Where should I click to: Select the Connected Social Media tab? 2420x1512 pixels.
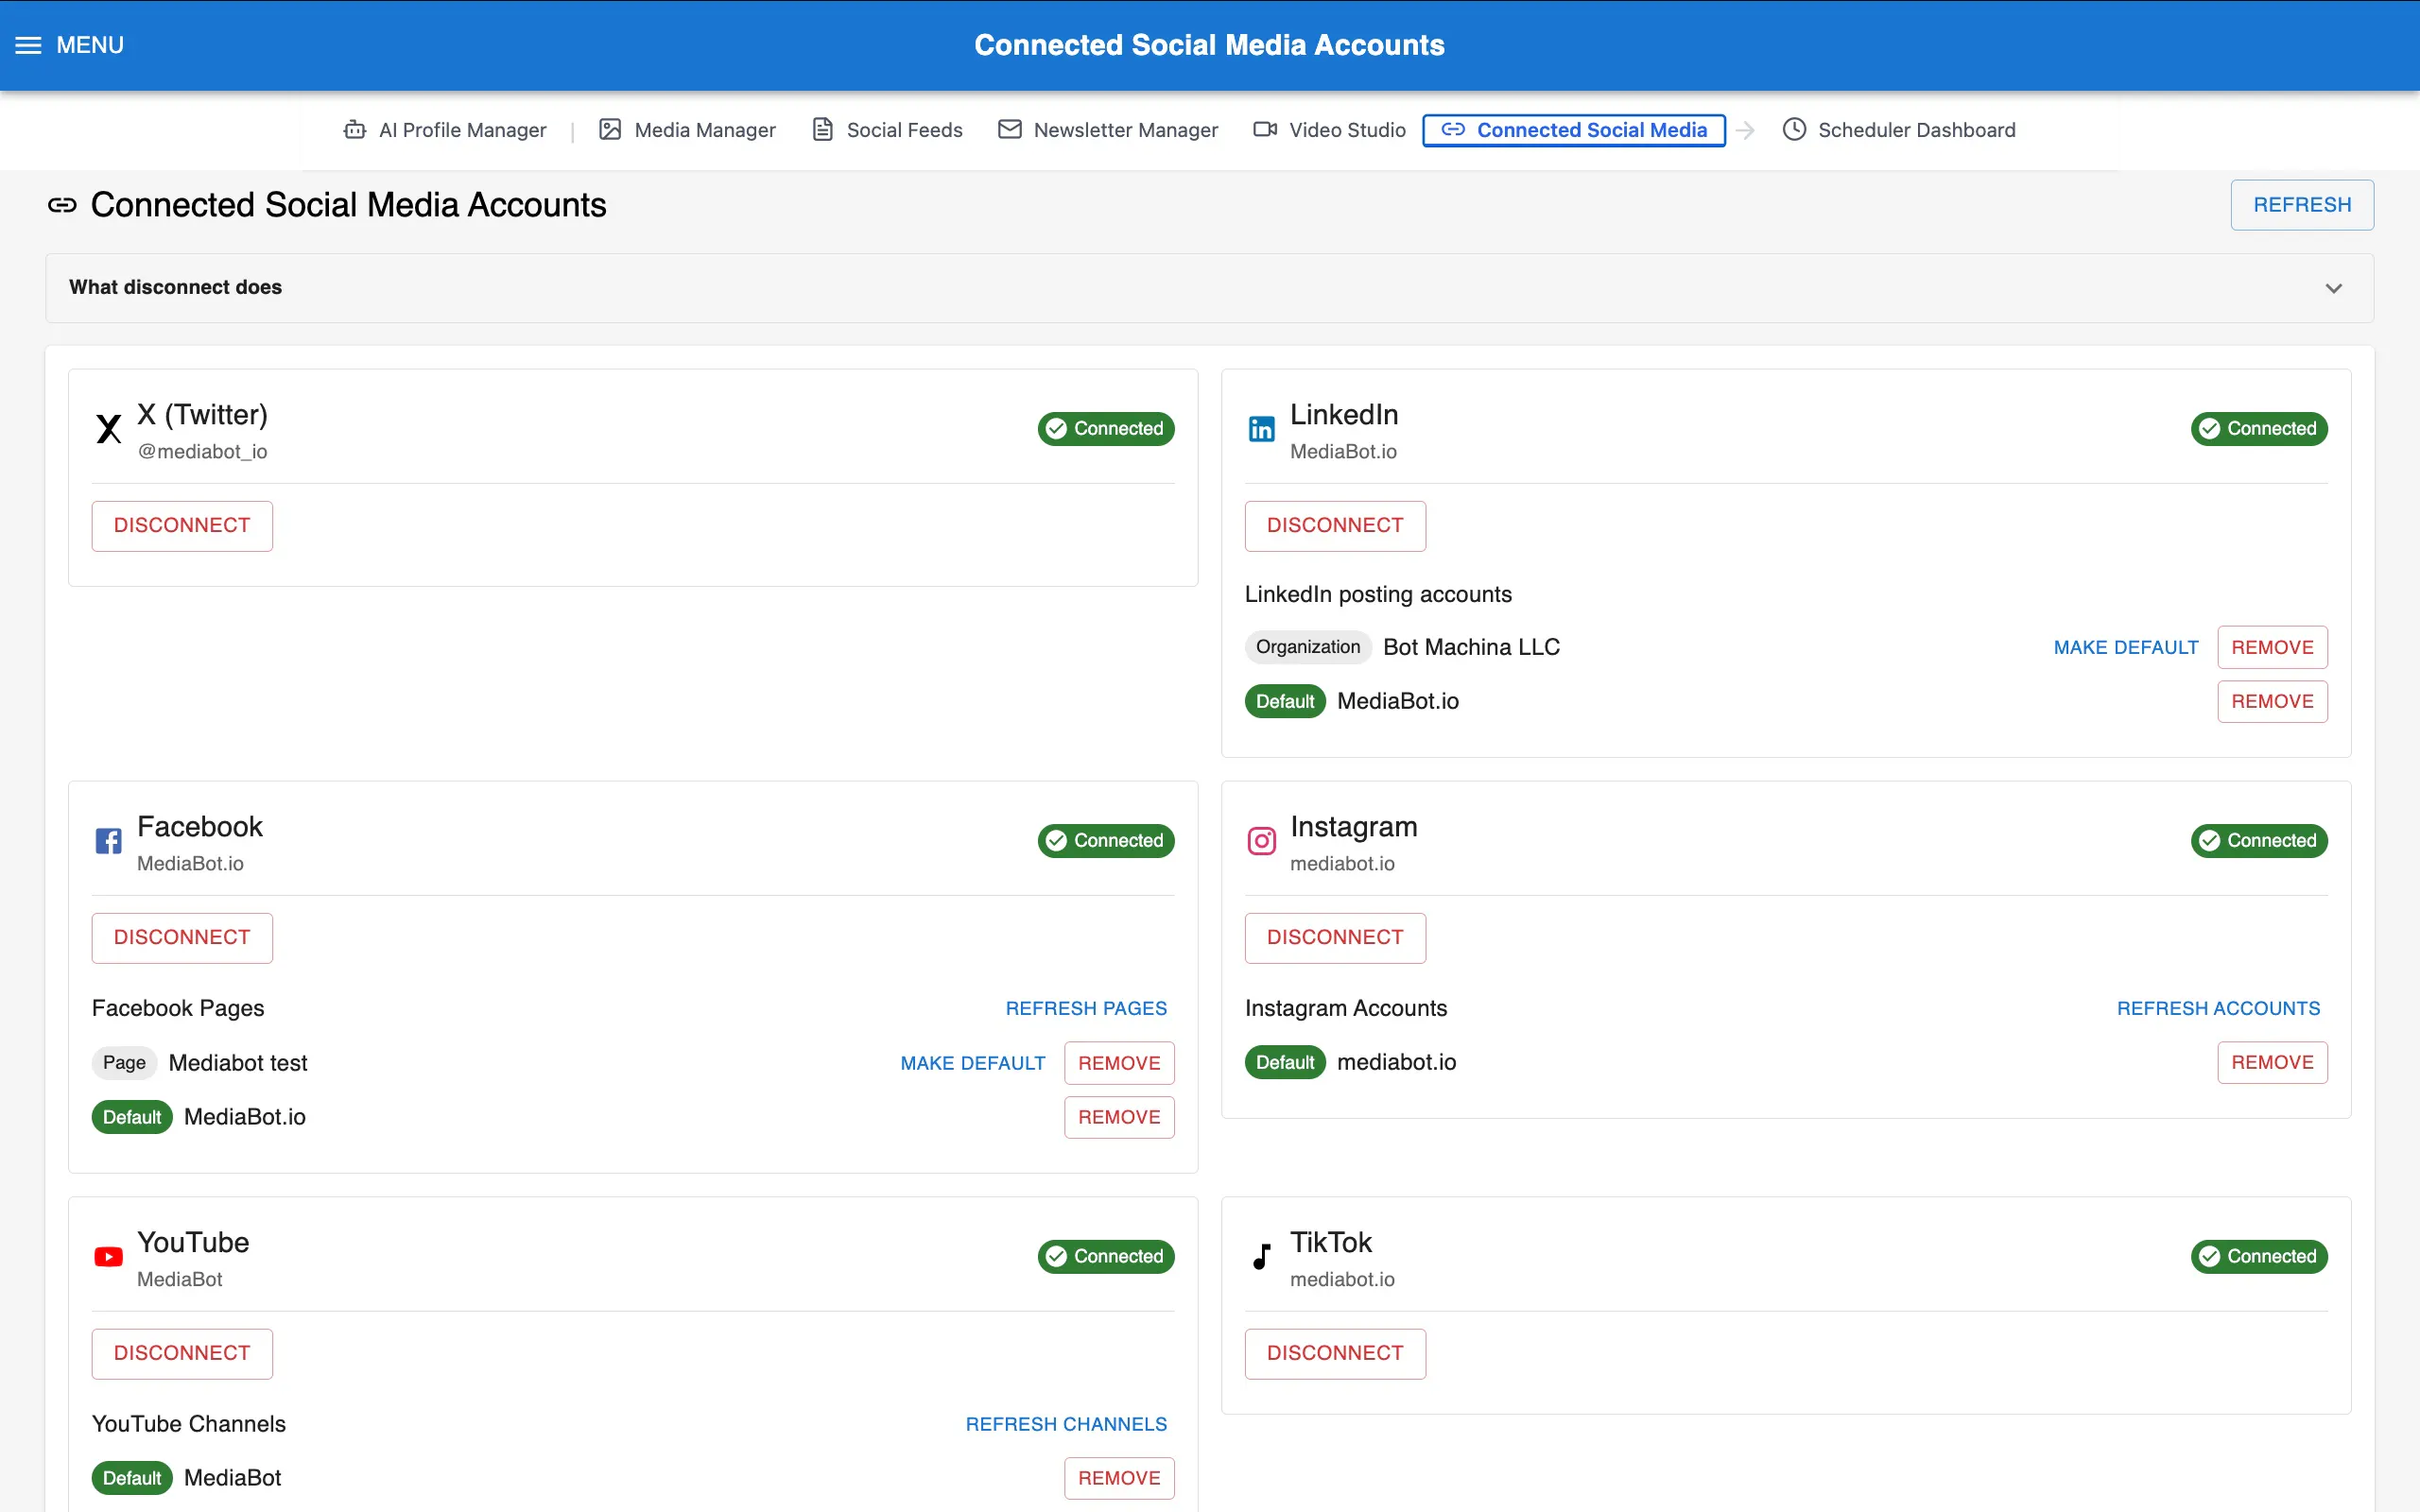click(1574, 130)
